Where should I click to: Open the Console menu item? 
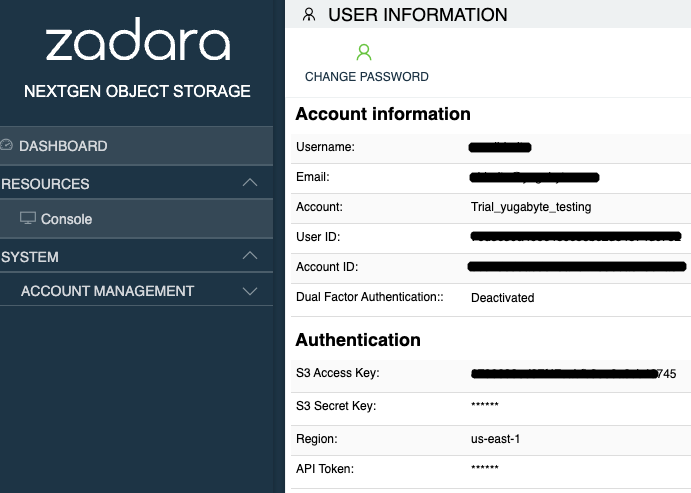[x=136, y=219]
